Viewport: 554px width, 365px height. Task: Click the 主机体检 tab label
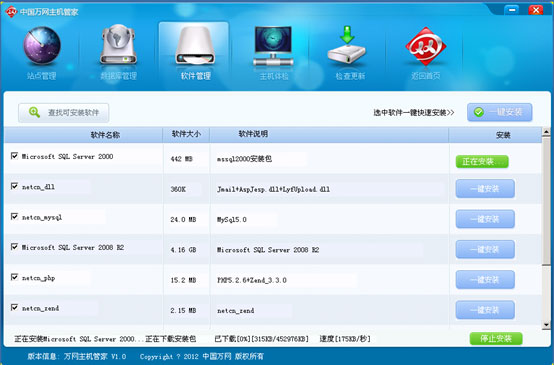click(x=274, y=76)
